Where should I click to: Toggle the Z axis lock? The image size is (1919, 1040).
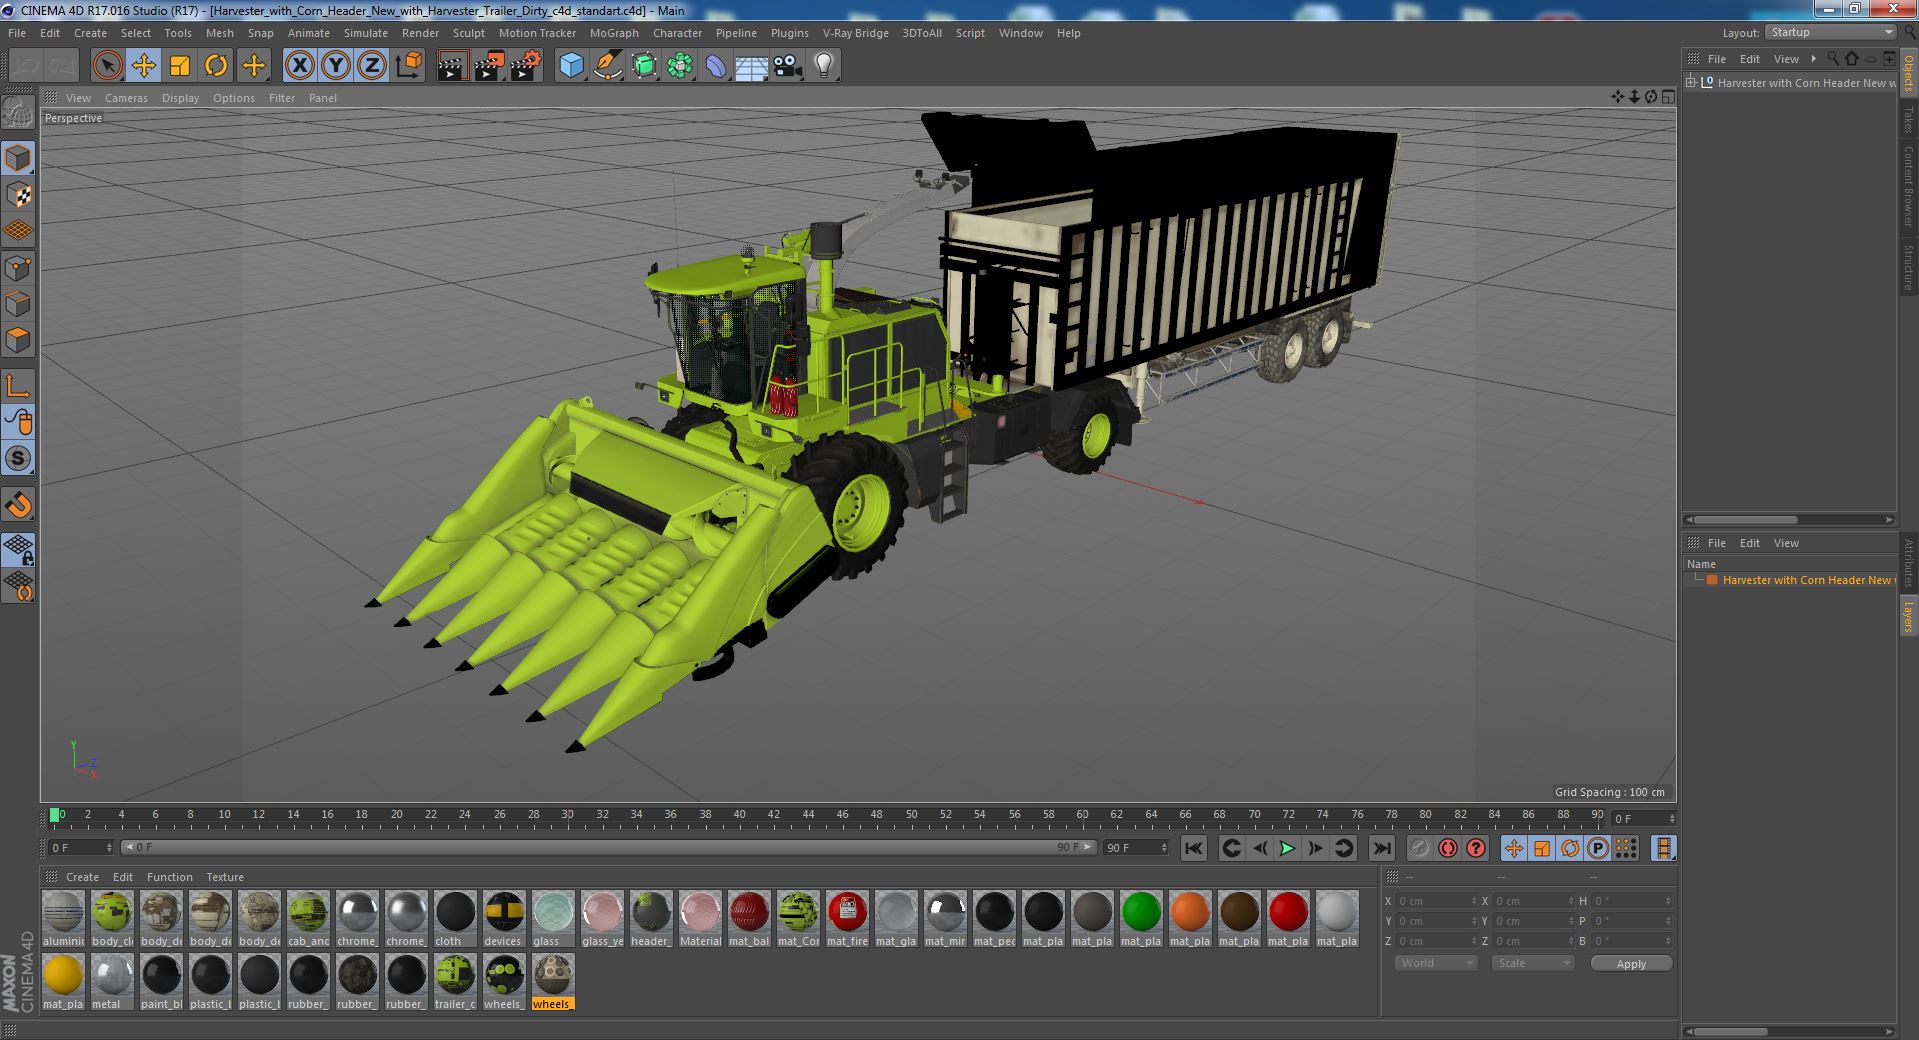coord(371,66)
